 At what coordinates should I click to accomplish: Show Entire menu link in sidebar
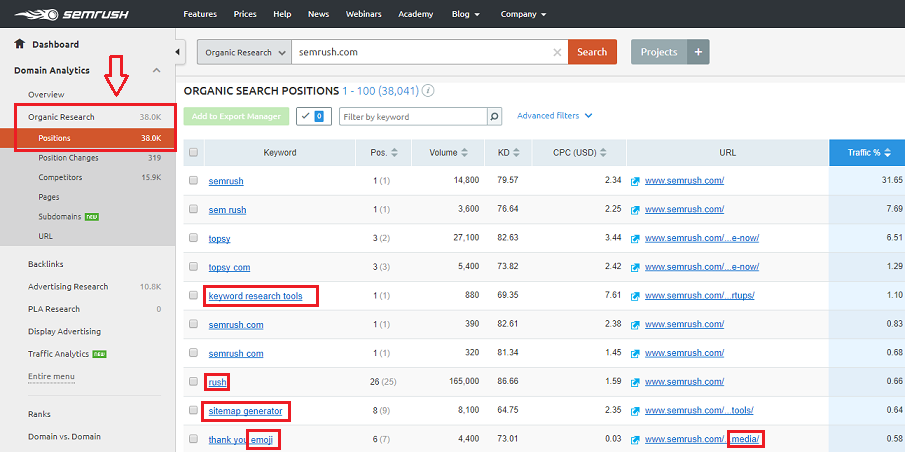point(51,376)
